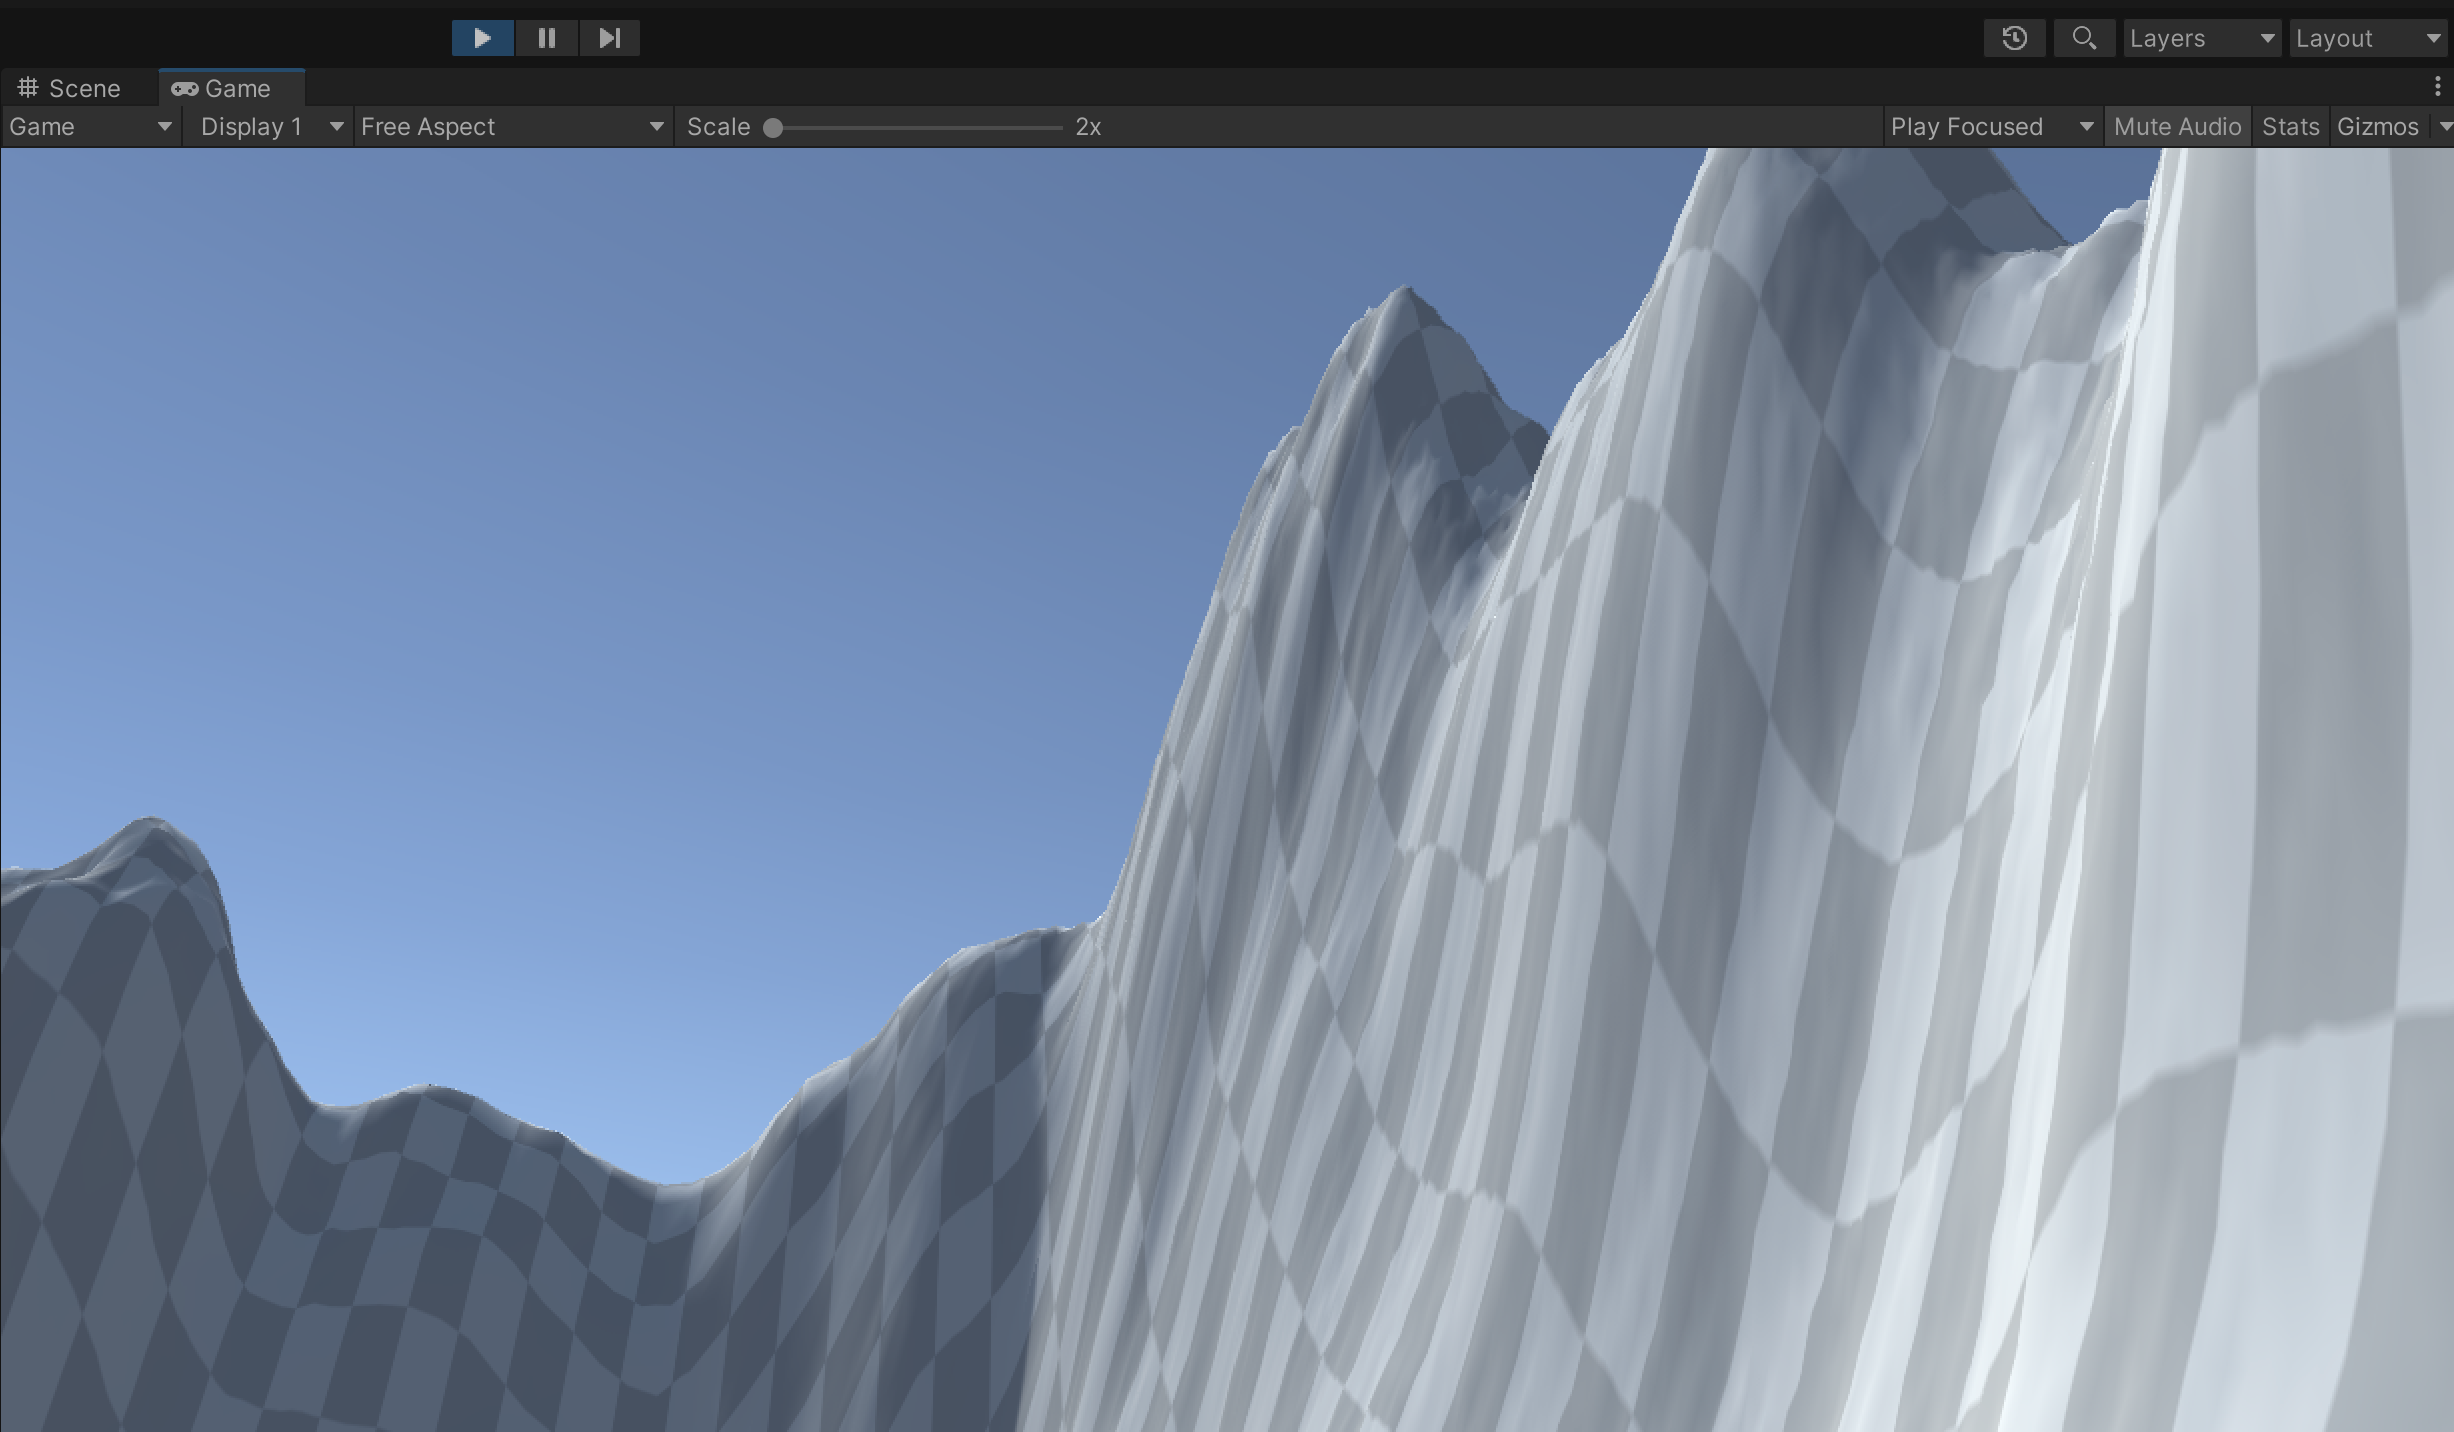Toggle the Stats overlay
Screen dimensions: 2454x1432
[x=2290, y=127]
